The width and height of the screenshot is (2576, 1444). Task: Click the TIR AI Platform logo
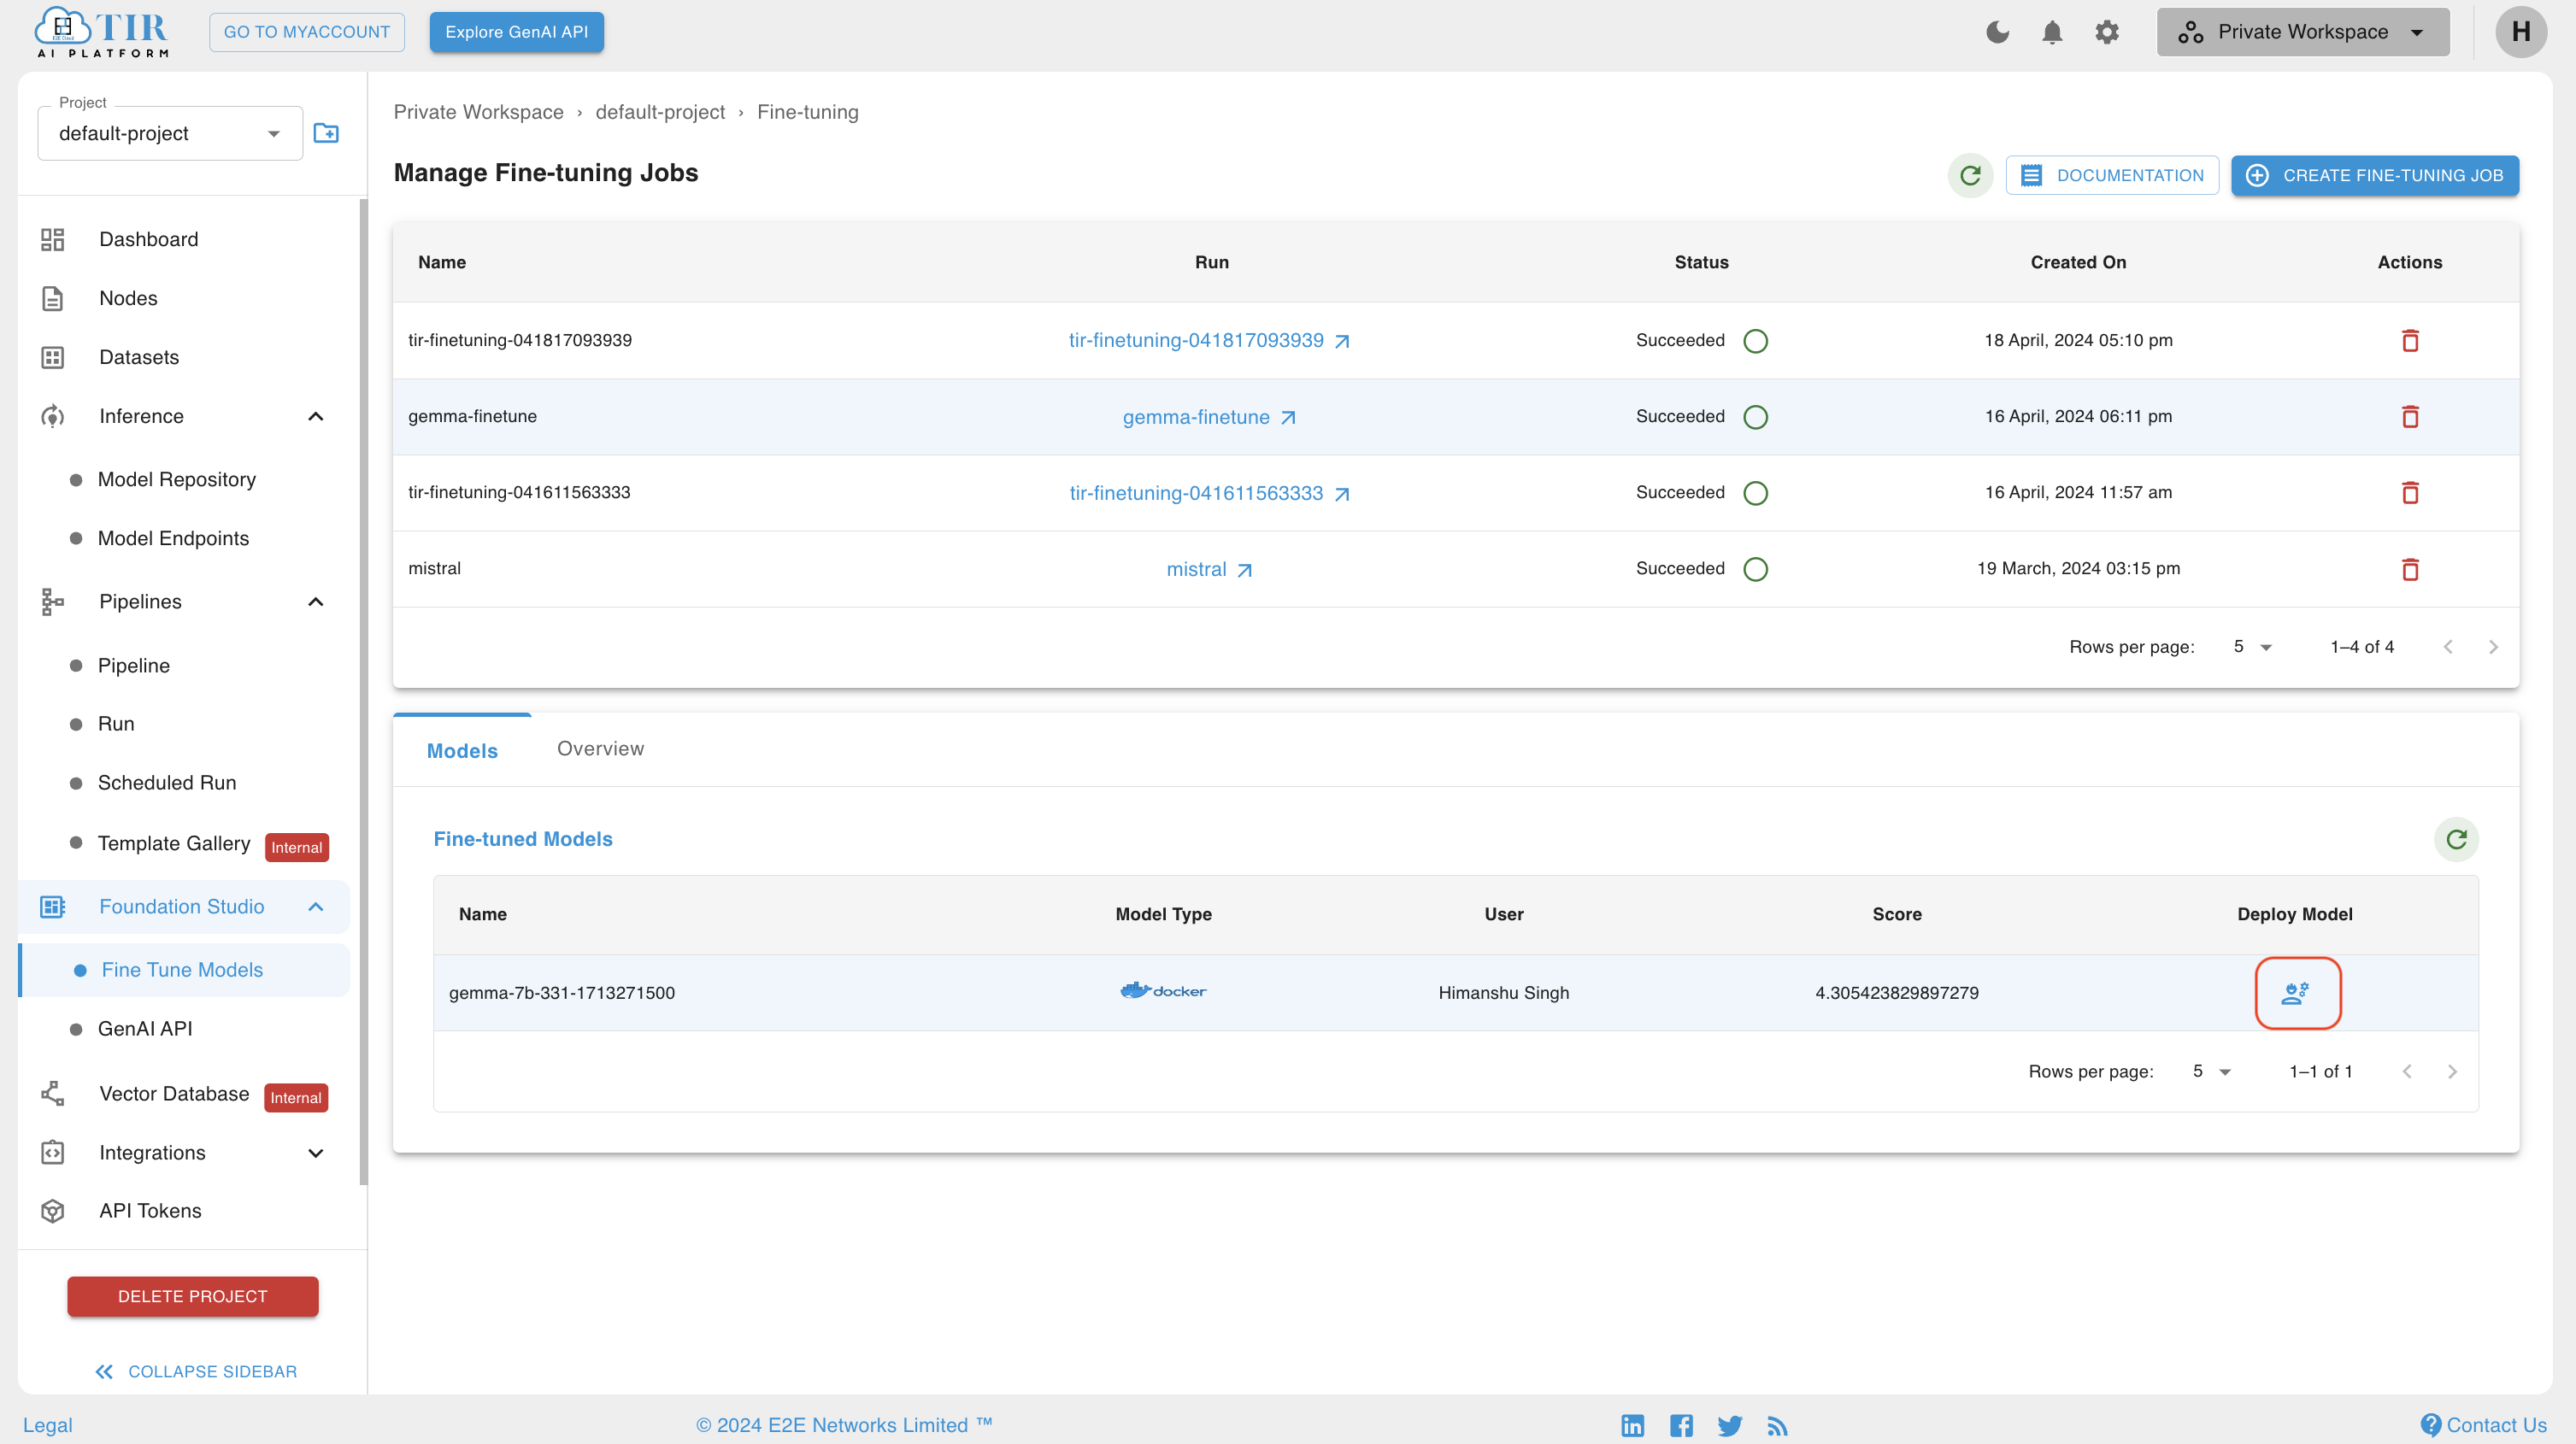tap(102, 32)
